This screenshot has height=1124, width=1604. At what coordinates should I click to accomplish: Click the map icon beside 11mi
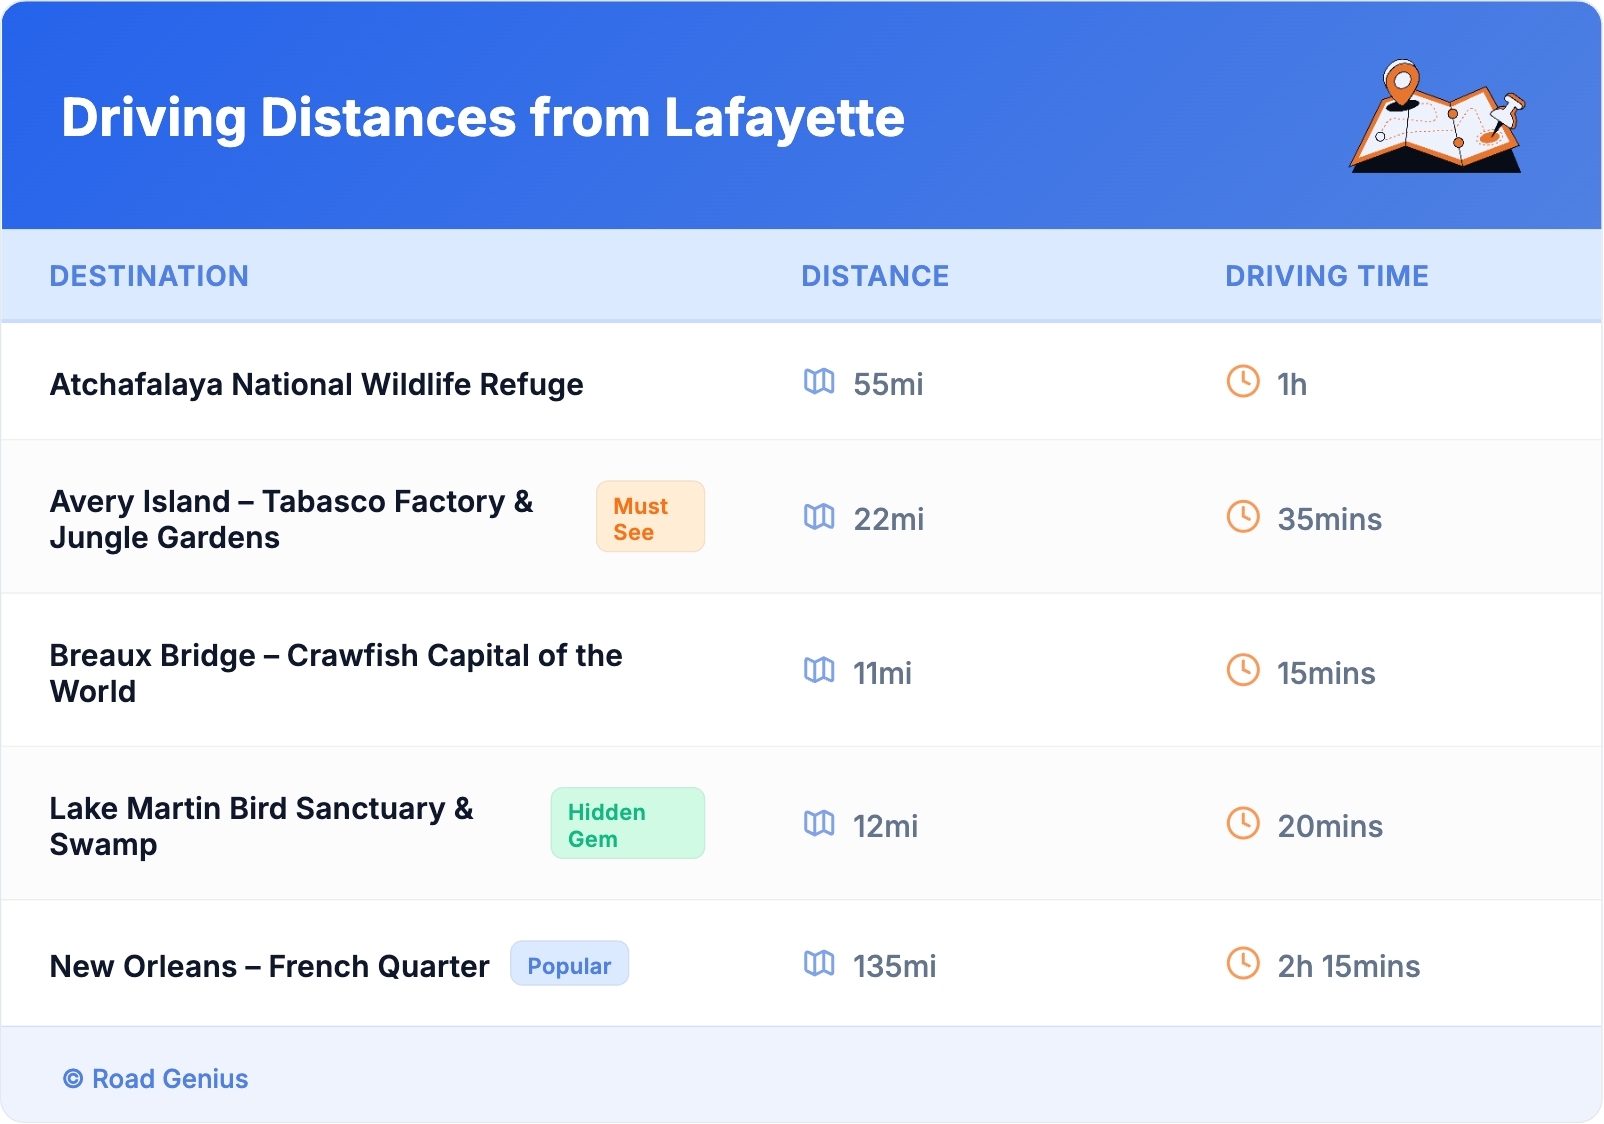[819, 671]
